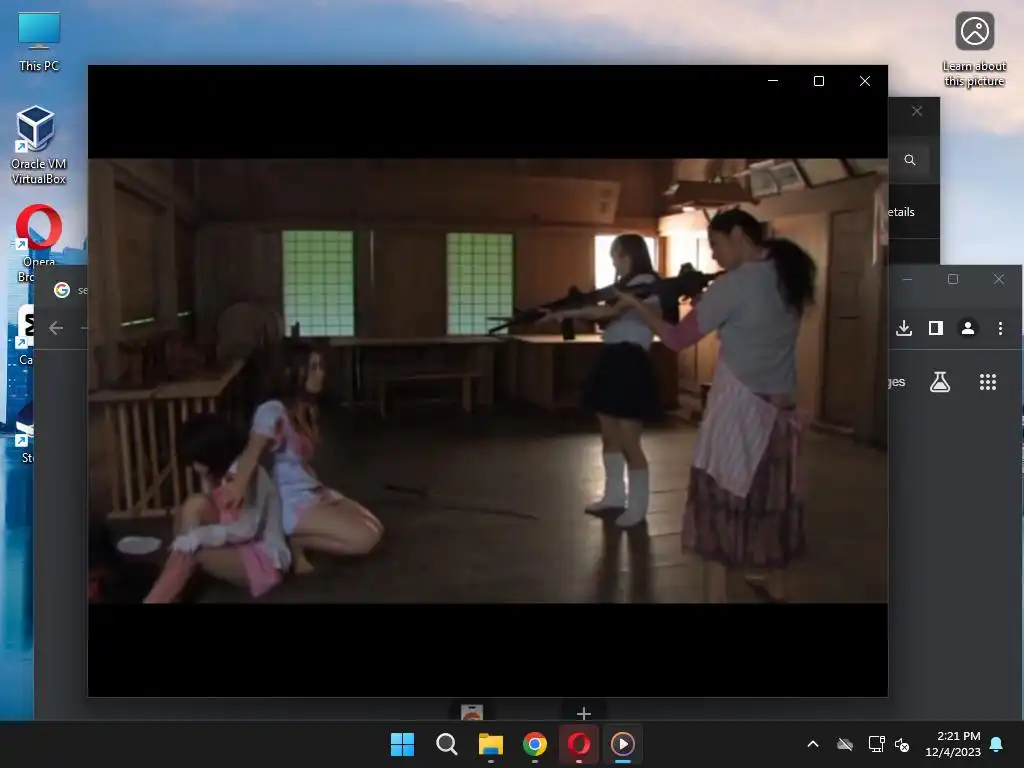Open Oracle VM VirtualBox desktop shortcut
This screenshot has width=1024, height=768.
point(39,145)
